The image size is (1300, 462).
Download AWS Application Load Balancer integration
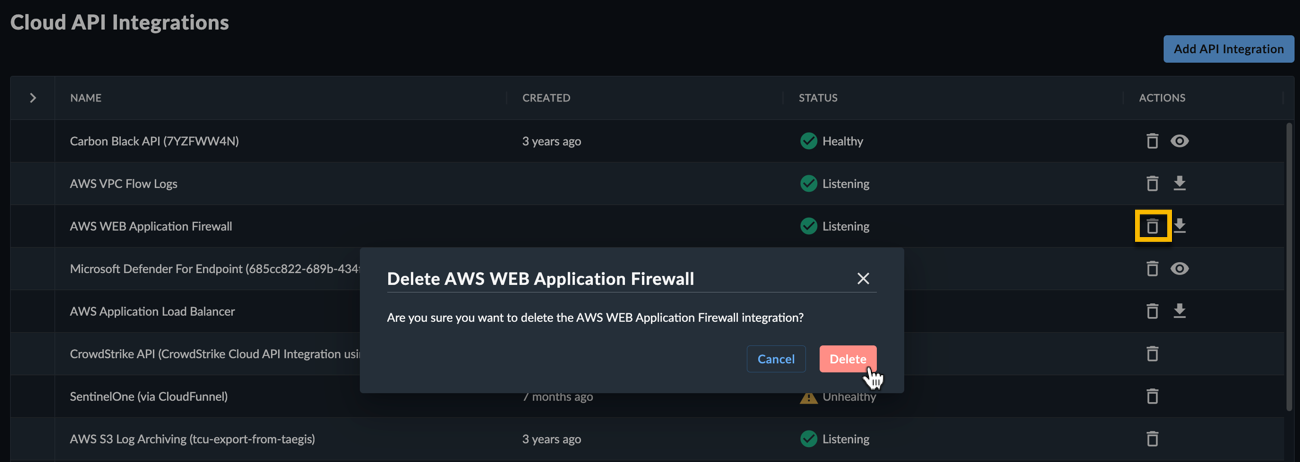click(1180, 311)
